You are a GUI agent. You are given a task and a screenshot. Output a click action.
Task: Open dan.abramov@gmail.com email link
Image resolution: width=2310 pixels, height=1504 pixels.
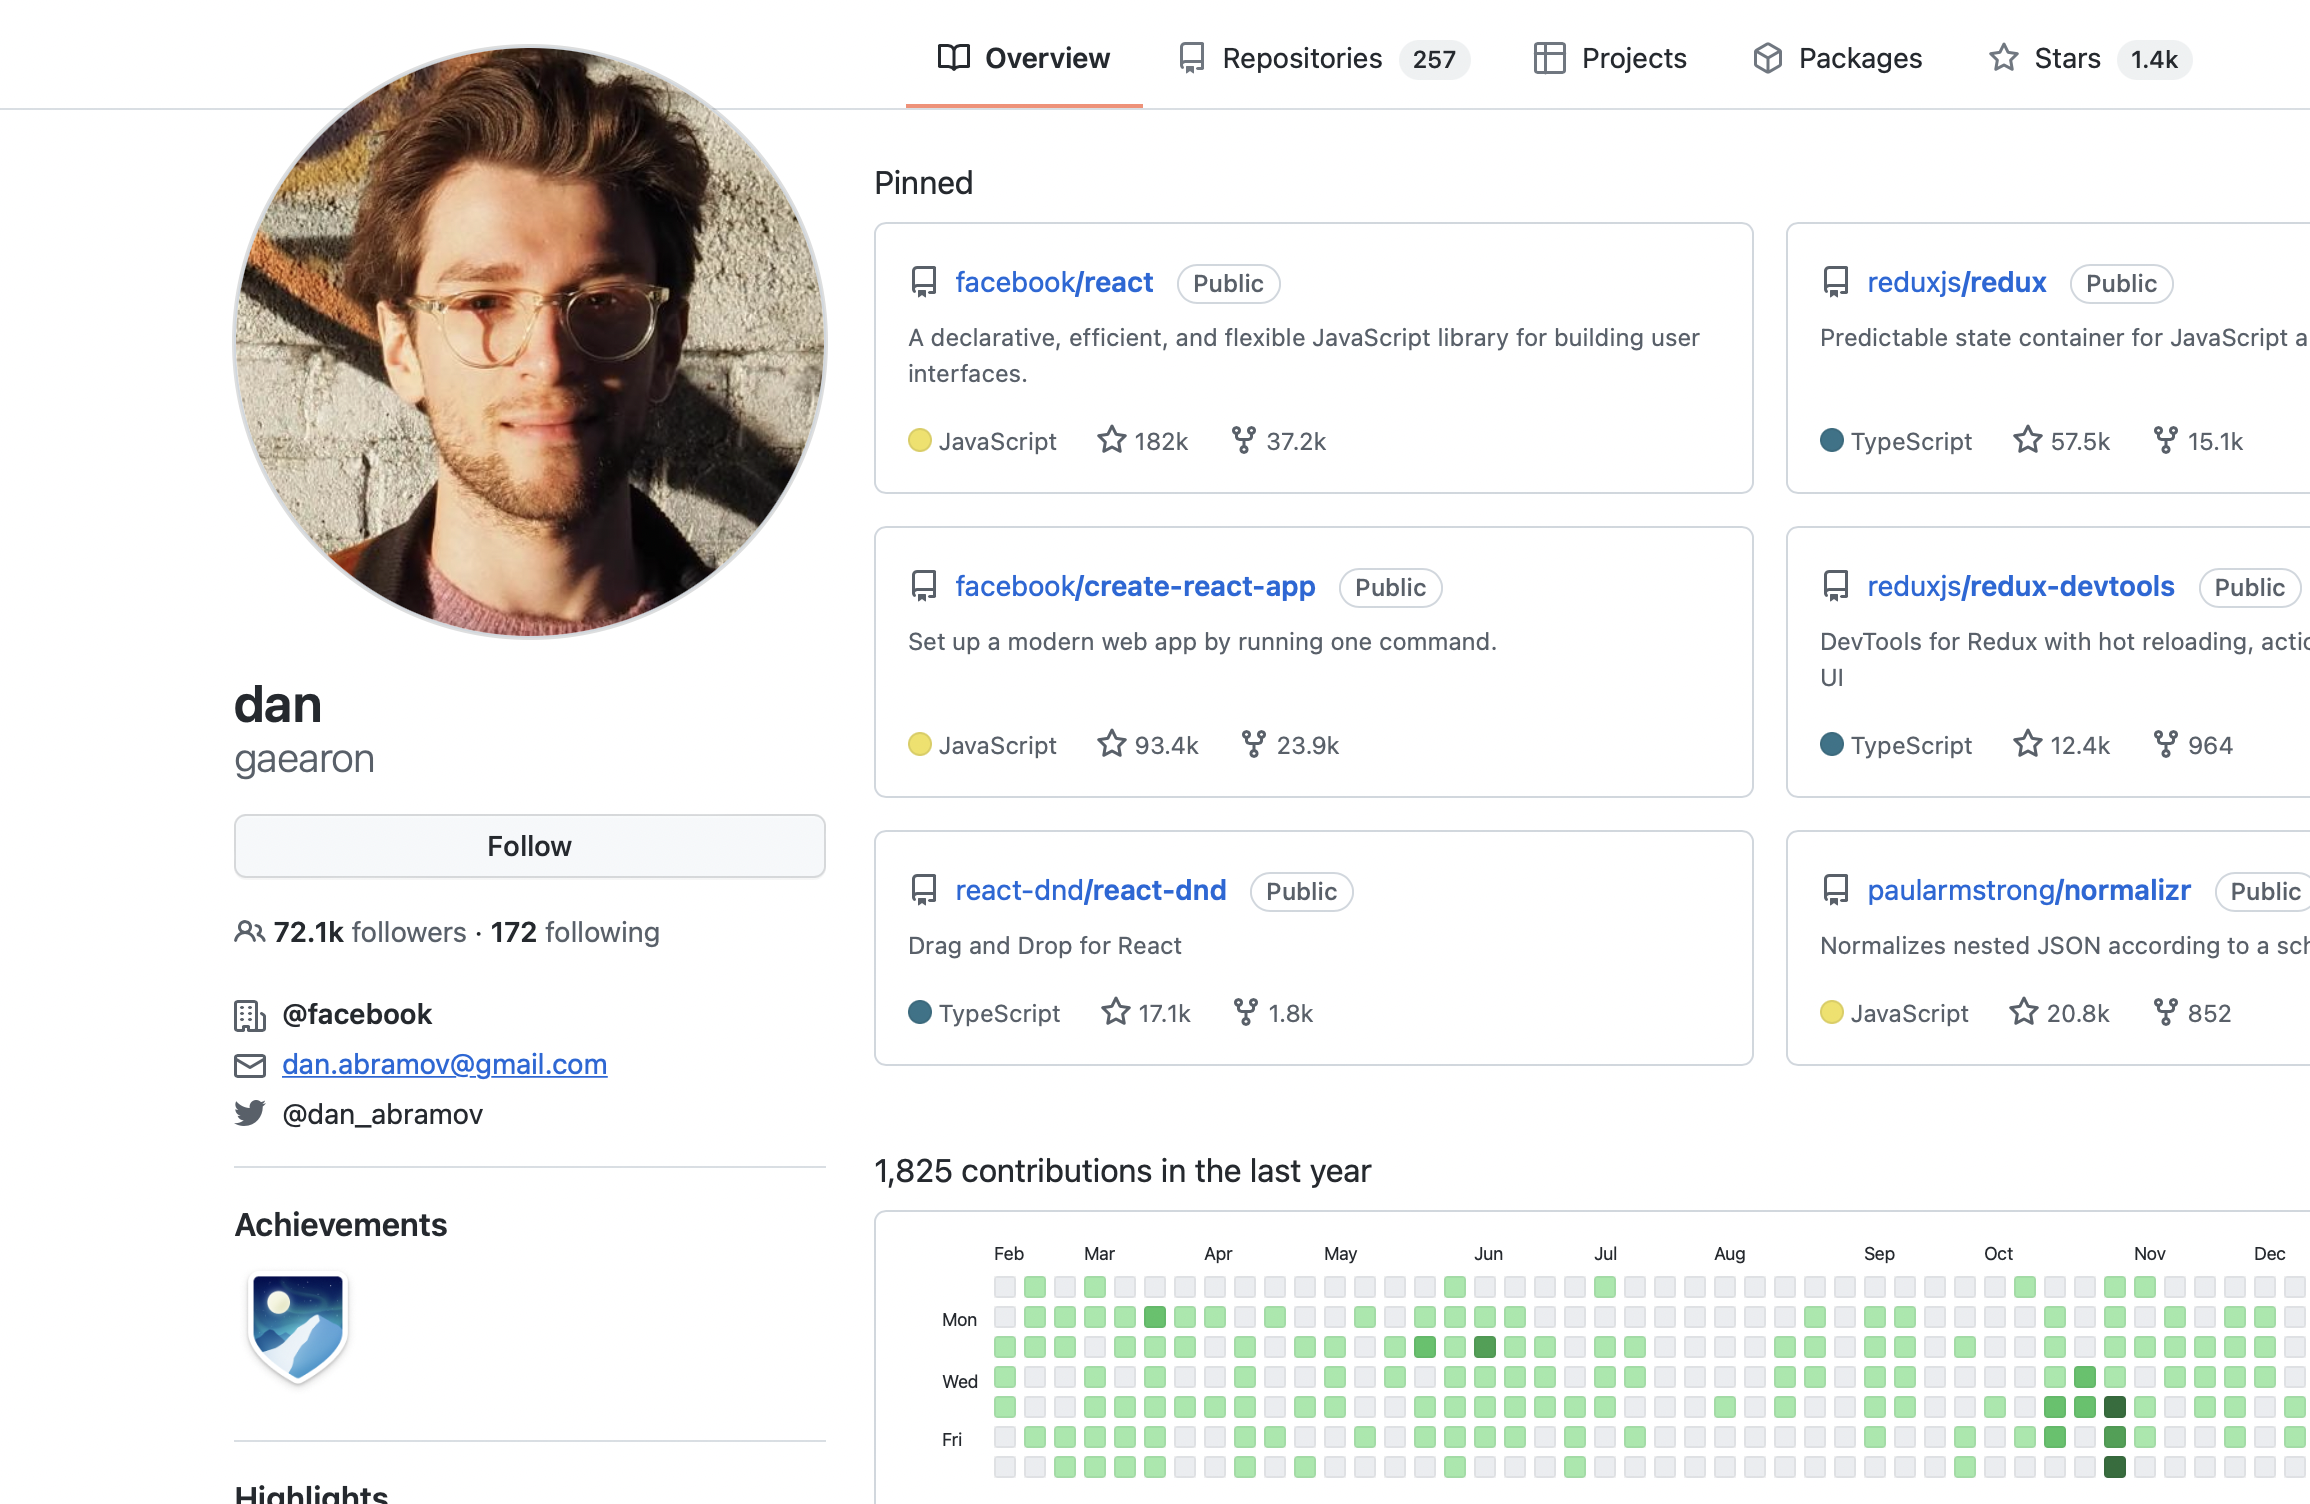(x=444, y=1064)
